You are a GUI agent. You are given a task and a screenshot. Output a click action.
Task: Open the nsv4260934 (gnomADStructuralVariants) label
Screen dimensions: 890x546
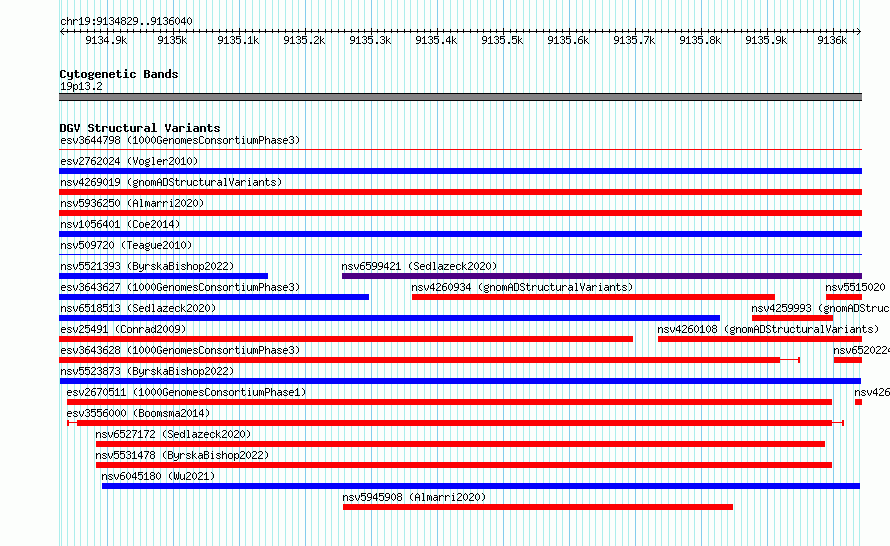(522, 287)
